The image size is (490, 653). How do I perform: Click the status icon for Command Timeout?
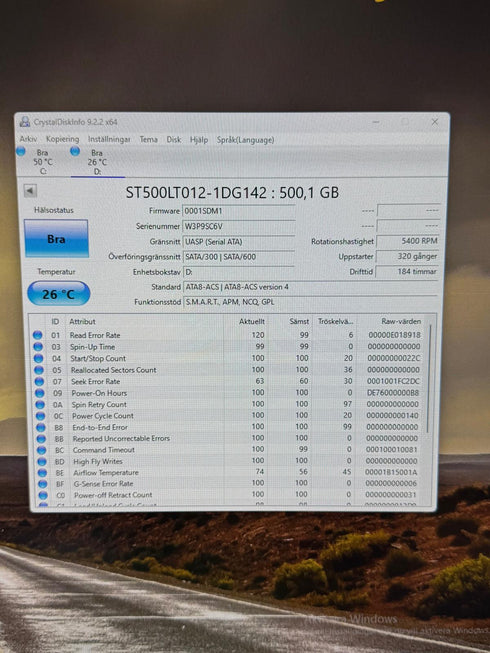tap(42, 450)
